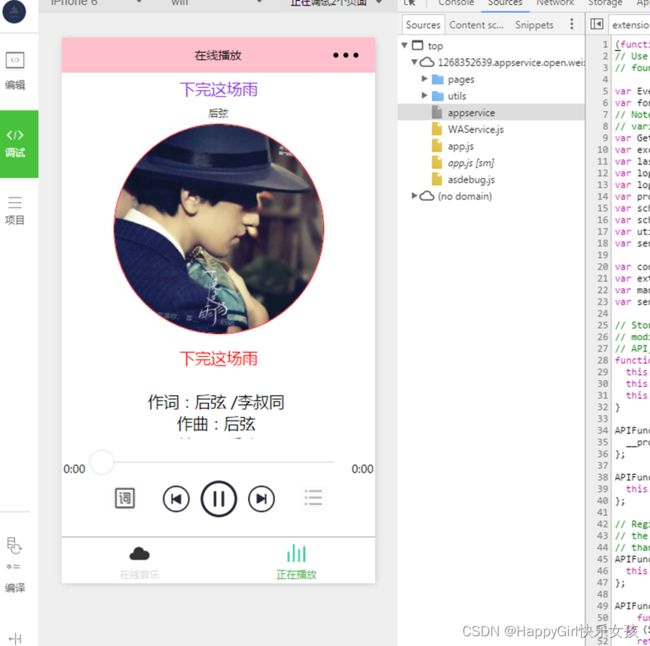Open asdebug.js in file tree

(x=471, y=180)
